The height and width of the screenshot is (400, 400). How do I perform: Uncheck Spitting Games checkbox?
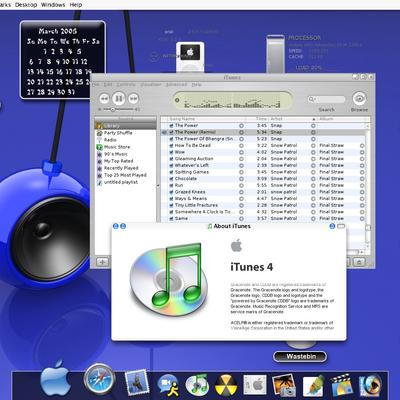pos(171,172)
